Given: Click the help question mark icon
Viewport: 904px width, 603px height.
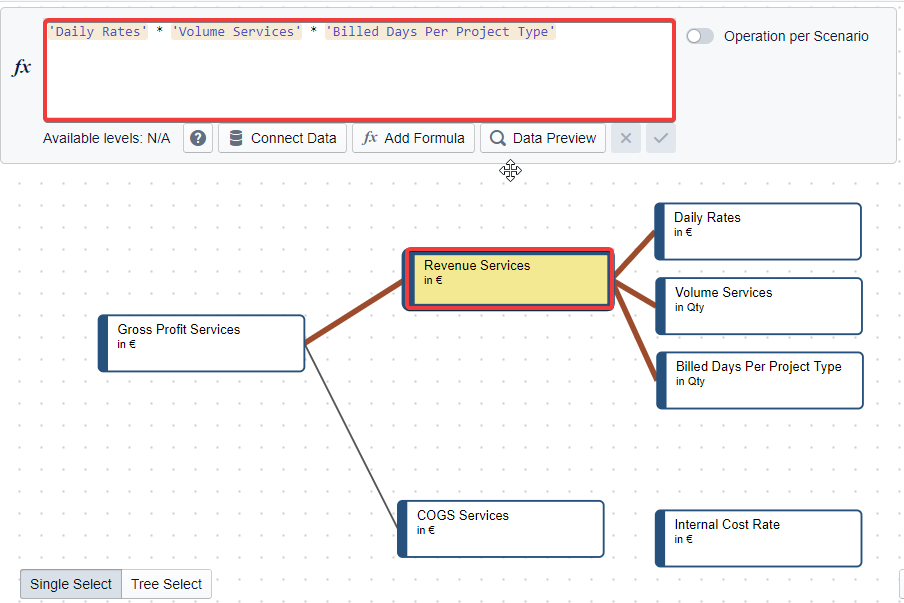Looking at the screenshot, I should click(x=198, y=138).
